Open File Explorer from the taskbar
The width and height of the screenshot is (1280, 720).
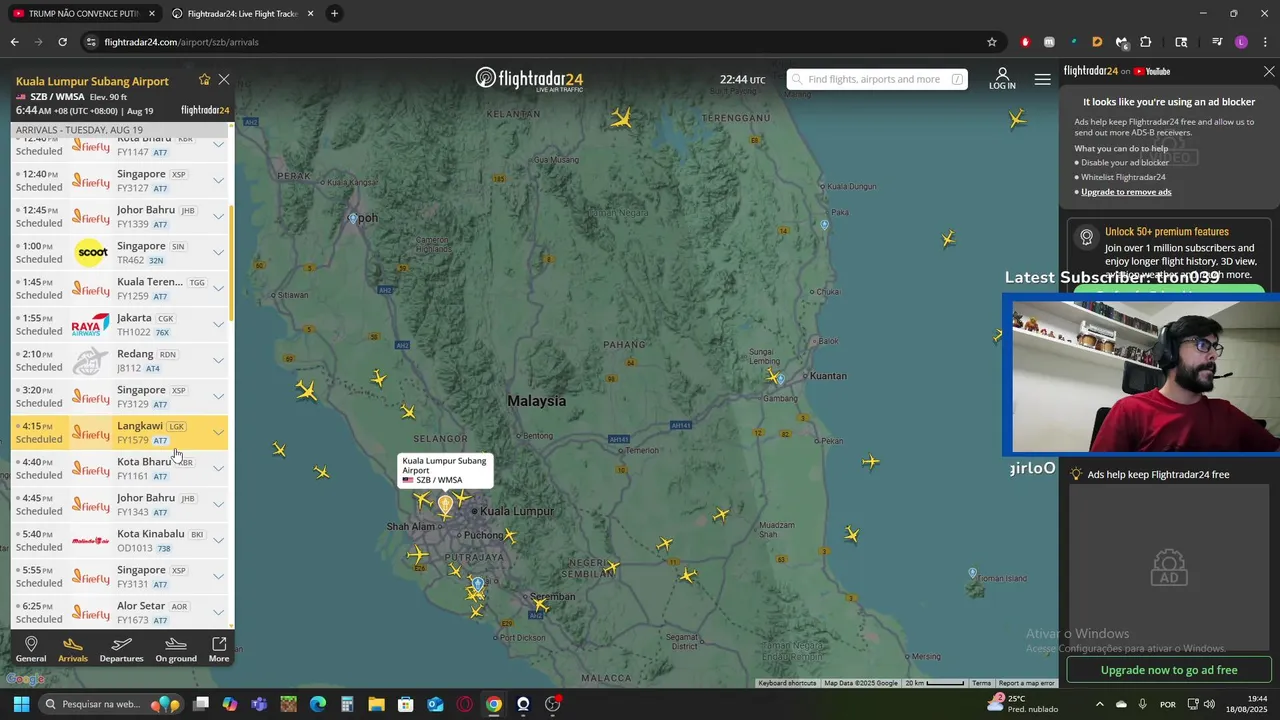point(376,704)
